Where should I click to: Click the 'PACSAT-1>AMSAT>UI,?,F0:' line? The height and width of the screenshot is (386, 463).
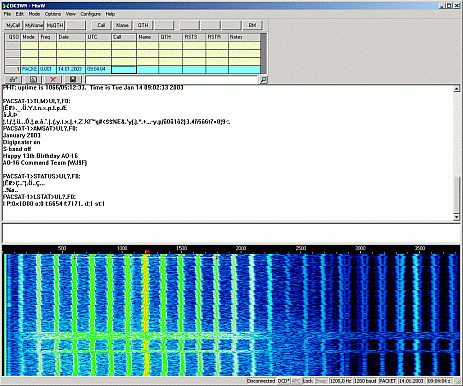click(40, 128)
